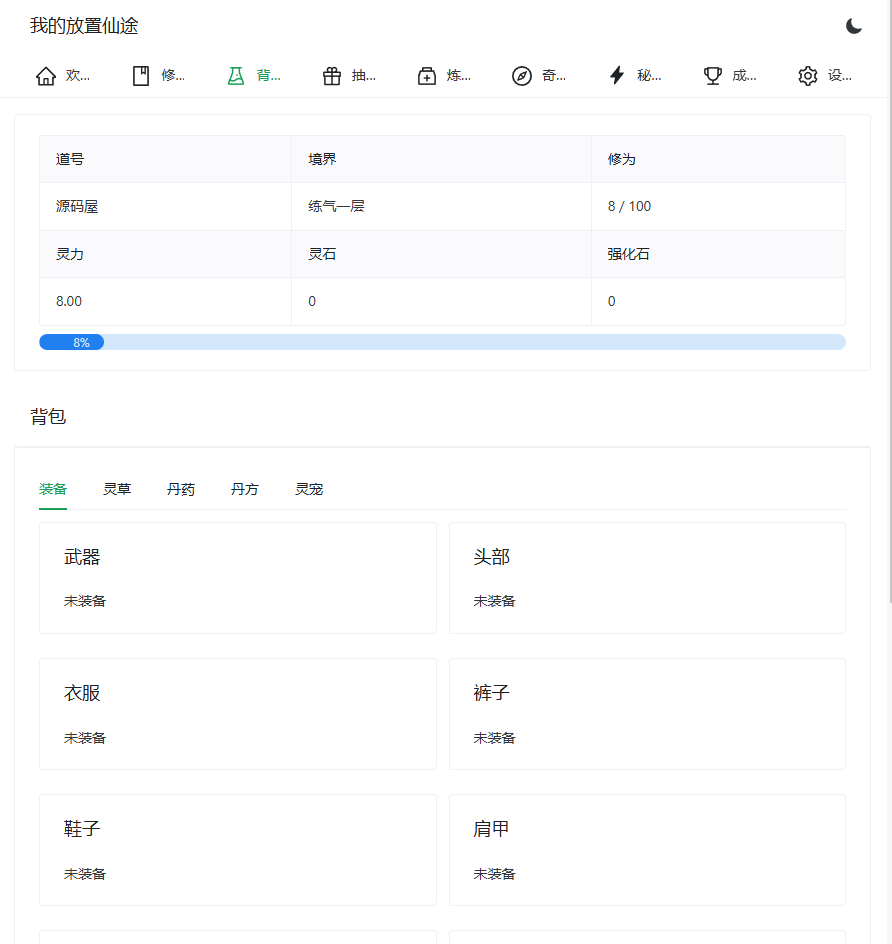The image size is (892, 944).
Task: Open the 丹药 tab in backpack
Action: (x=180, y=489)
